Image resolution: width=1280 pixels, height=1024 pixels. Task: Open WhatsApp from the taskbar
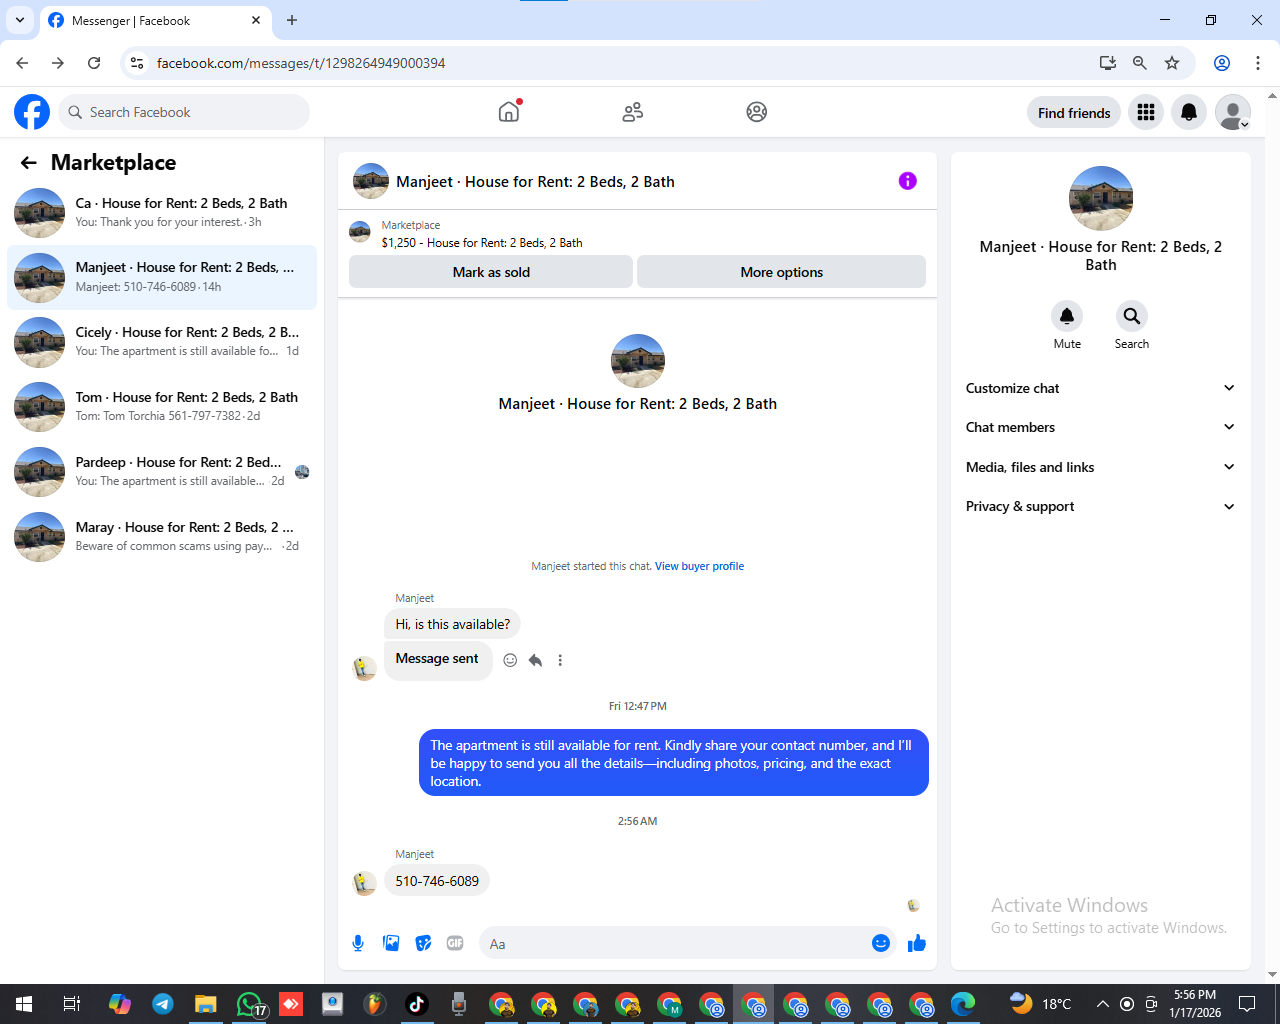tap(249, 1004)
